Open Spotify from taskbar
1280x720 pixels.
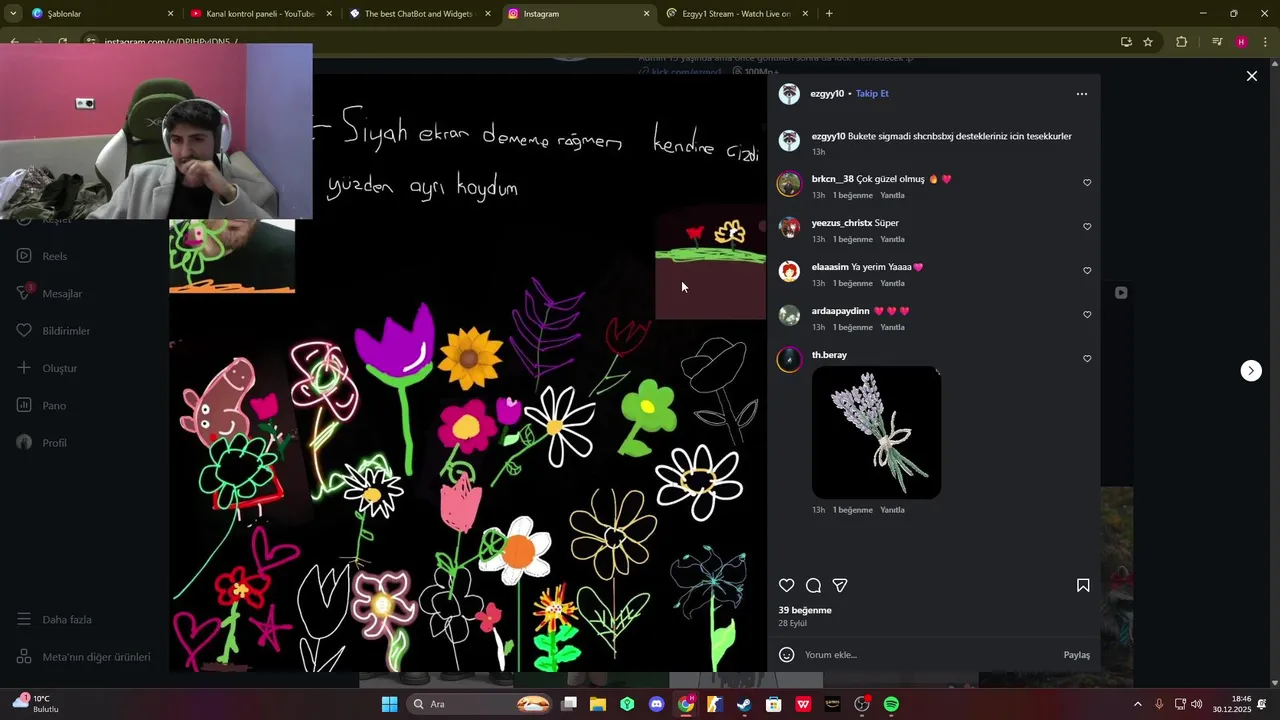891,704
